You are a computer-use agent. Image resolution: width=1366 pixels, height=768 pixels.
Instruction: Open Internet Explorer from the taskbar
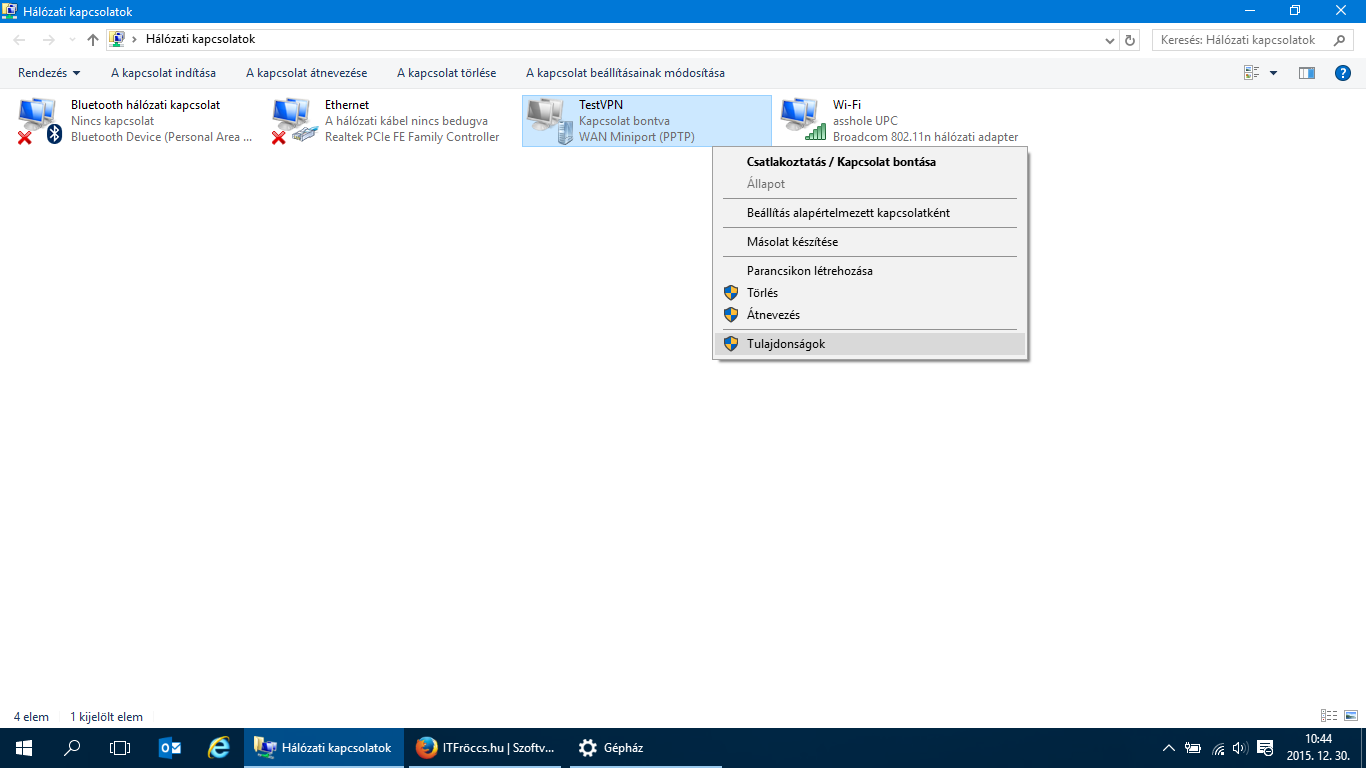[218, 748]
